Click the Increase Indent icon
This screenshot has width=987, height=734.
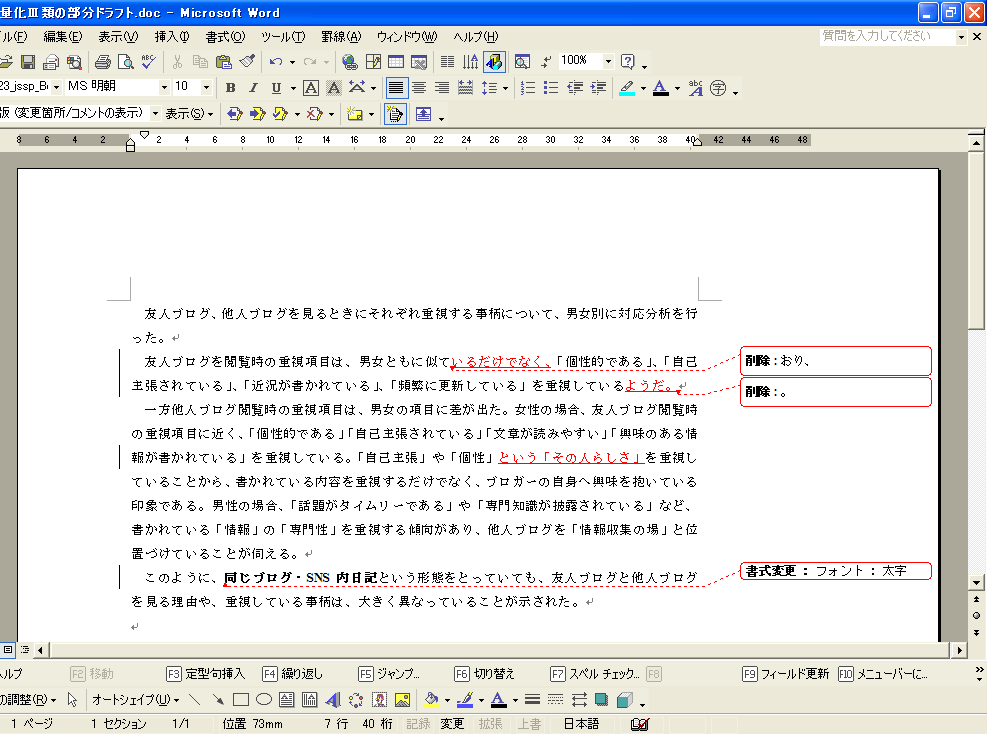click(598, 88)
